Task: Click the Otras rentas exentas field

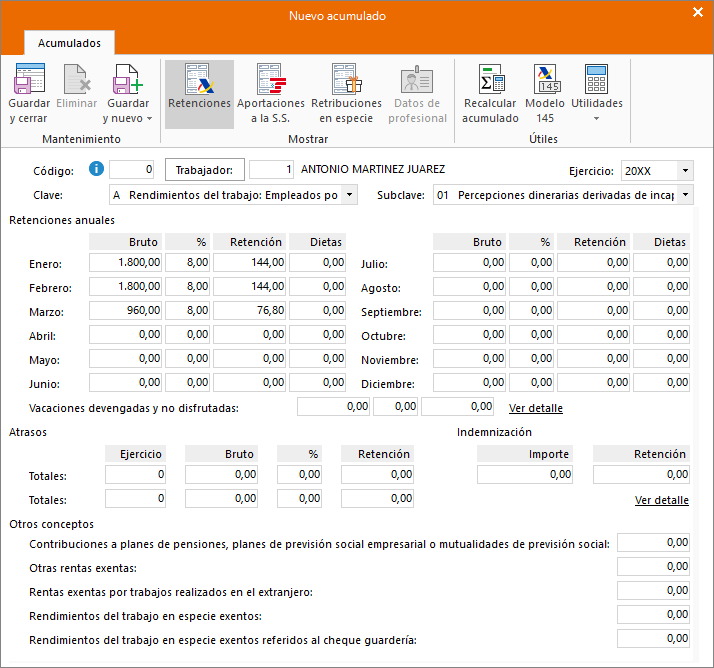Action: click(x=653, y=566)
